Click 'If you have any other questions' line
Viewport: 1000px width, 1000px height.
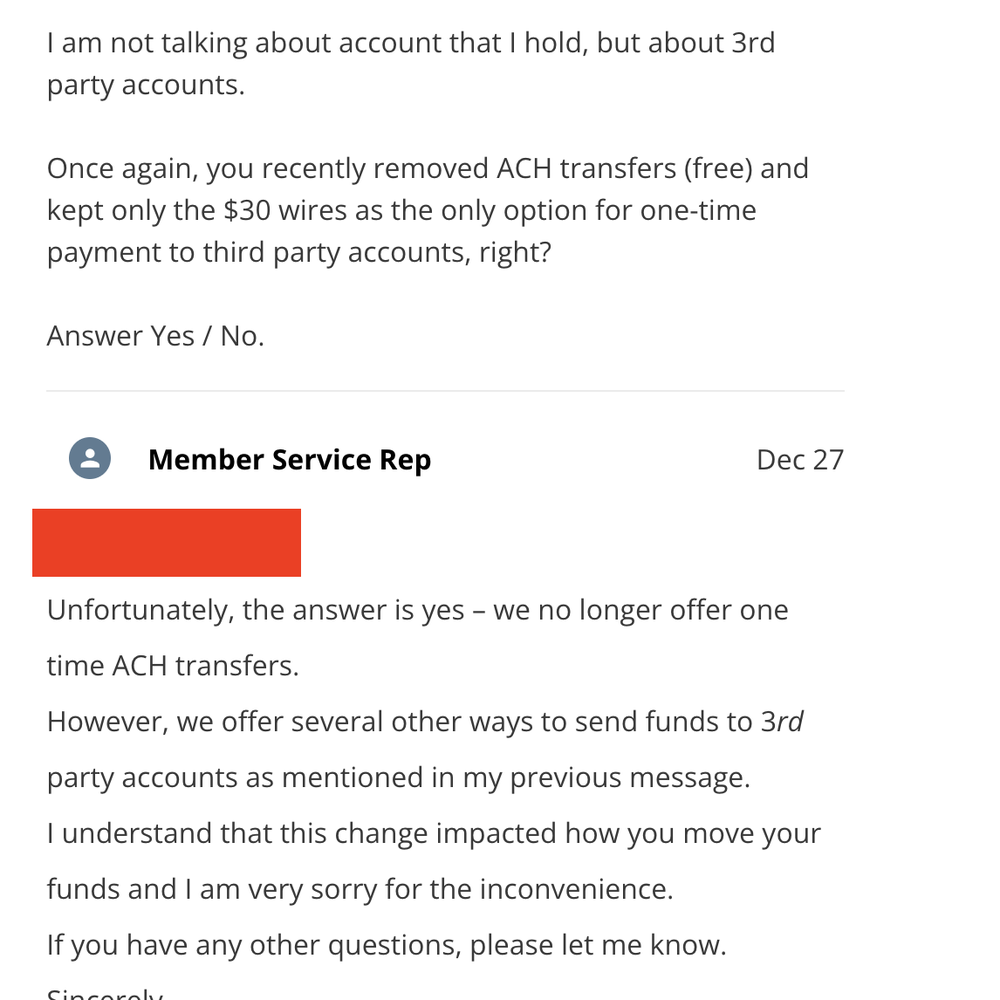coord(386,945)
